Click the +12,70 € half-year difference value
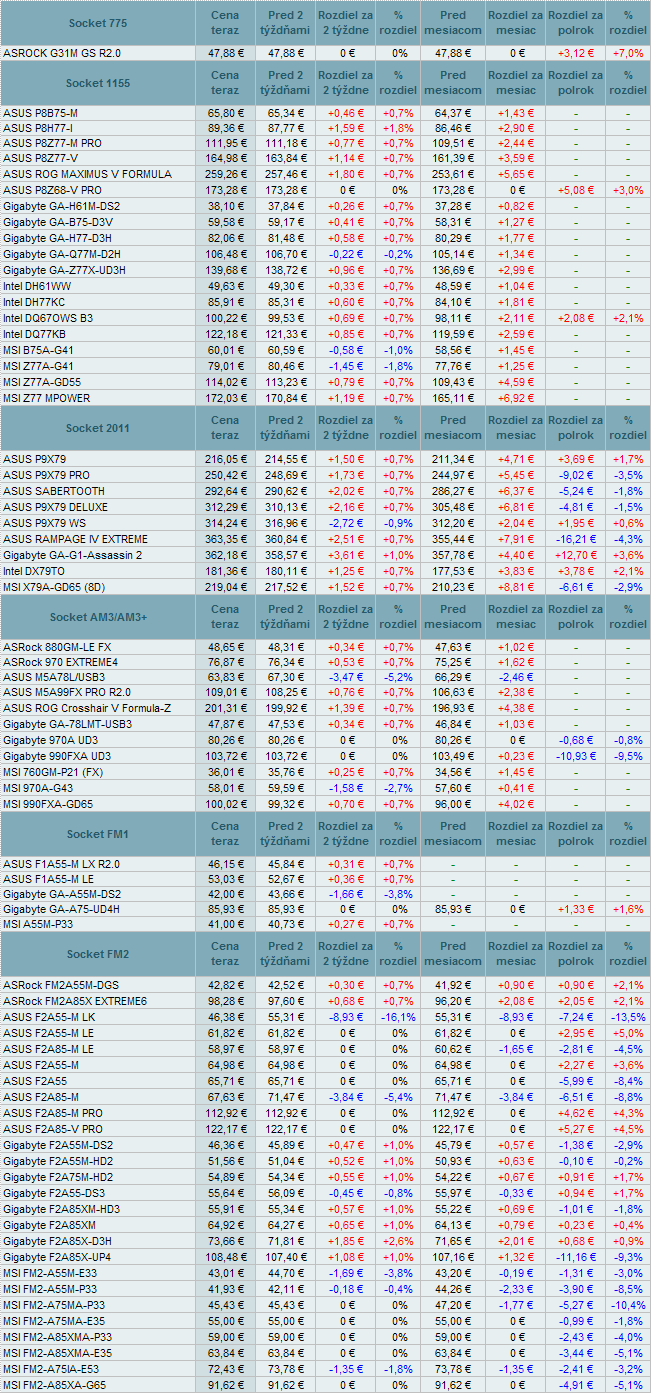651x1393 pixels. click(x=578, y=555)
